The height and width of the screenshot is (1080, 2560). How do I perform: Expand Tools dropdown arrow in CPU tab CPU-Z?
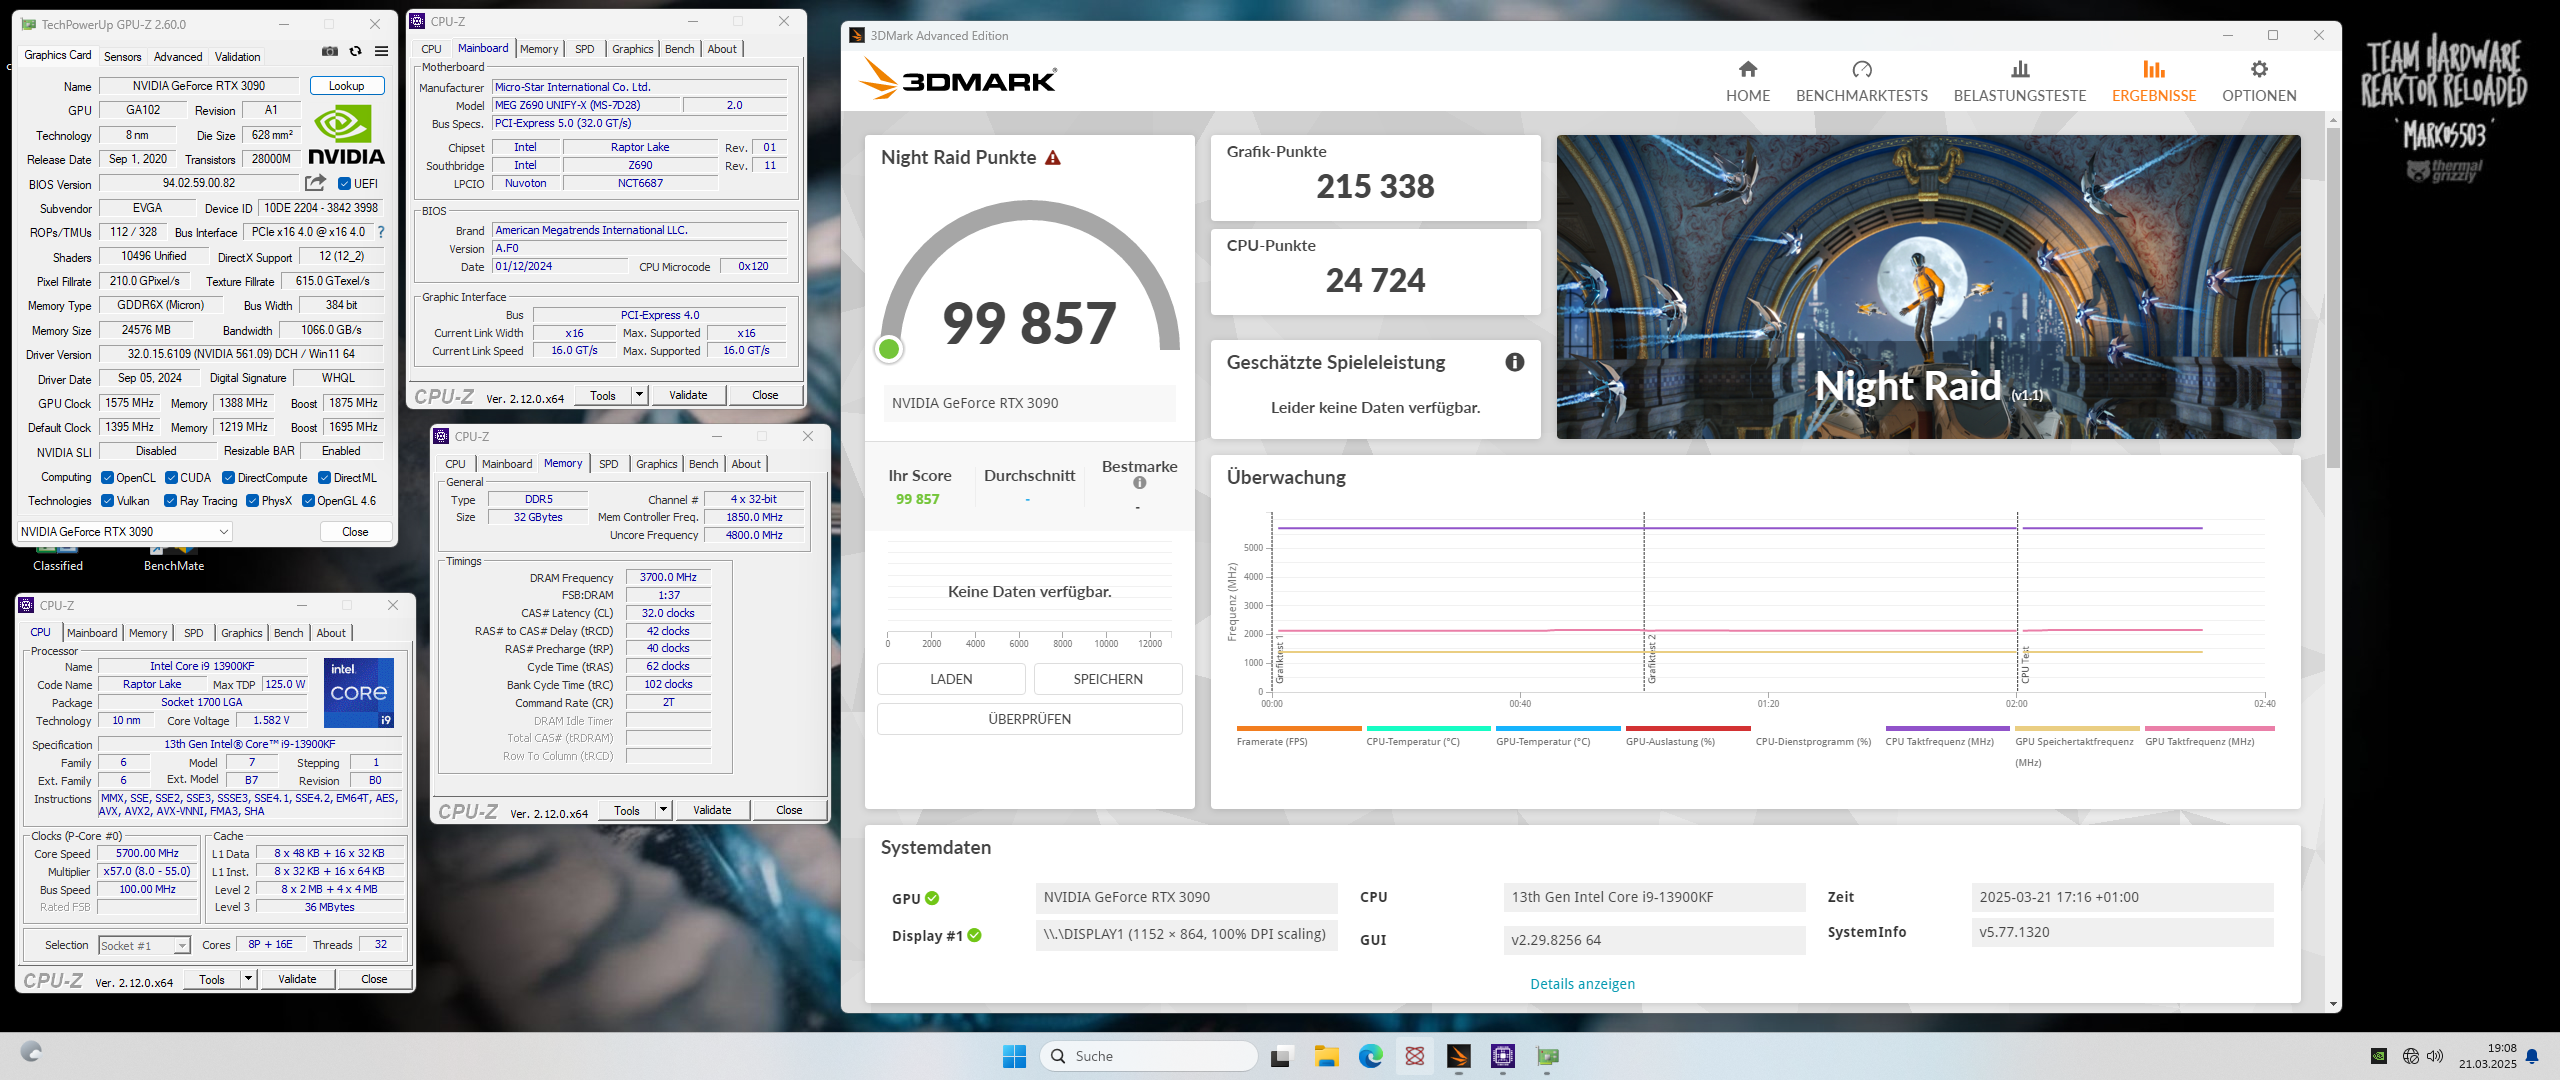tap(248, 979)
